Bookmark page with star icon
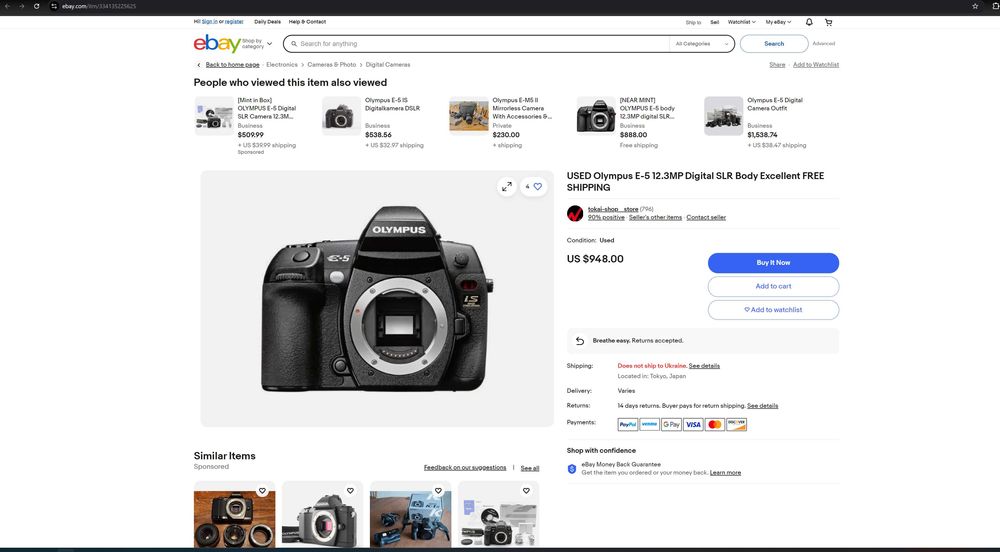 (975, 6)
